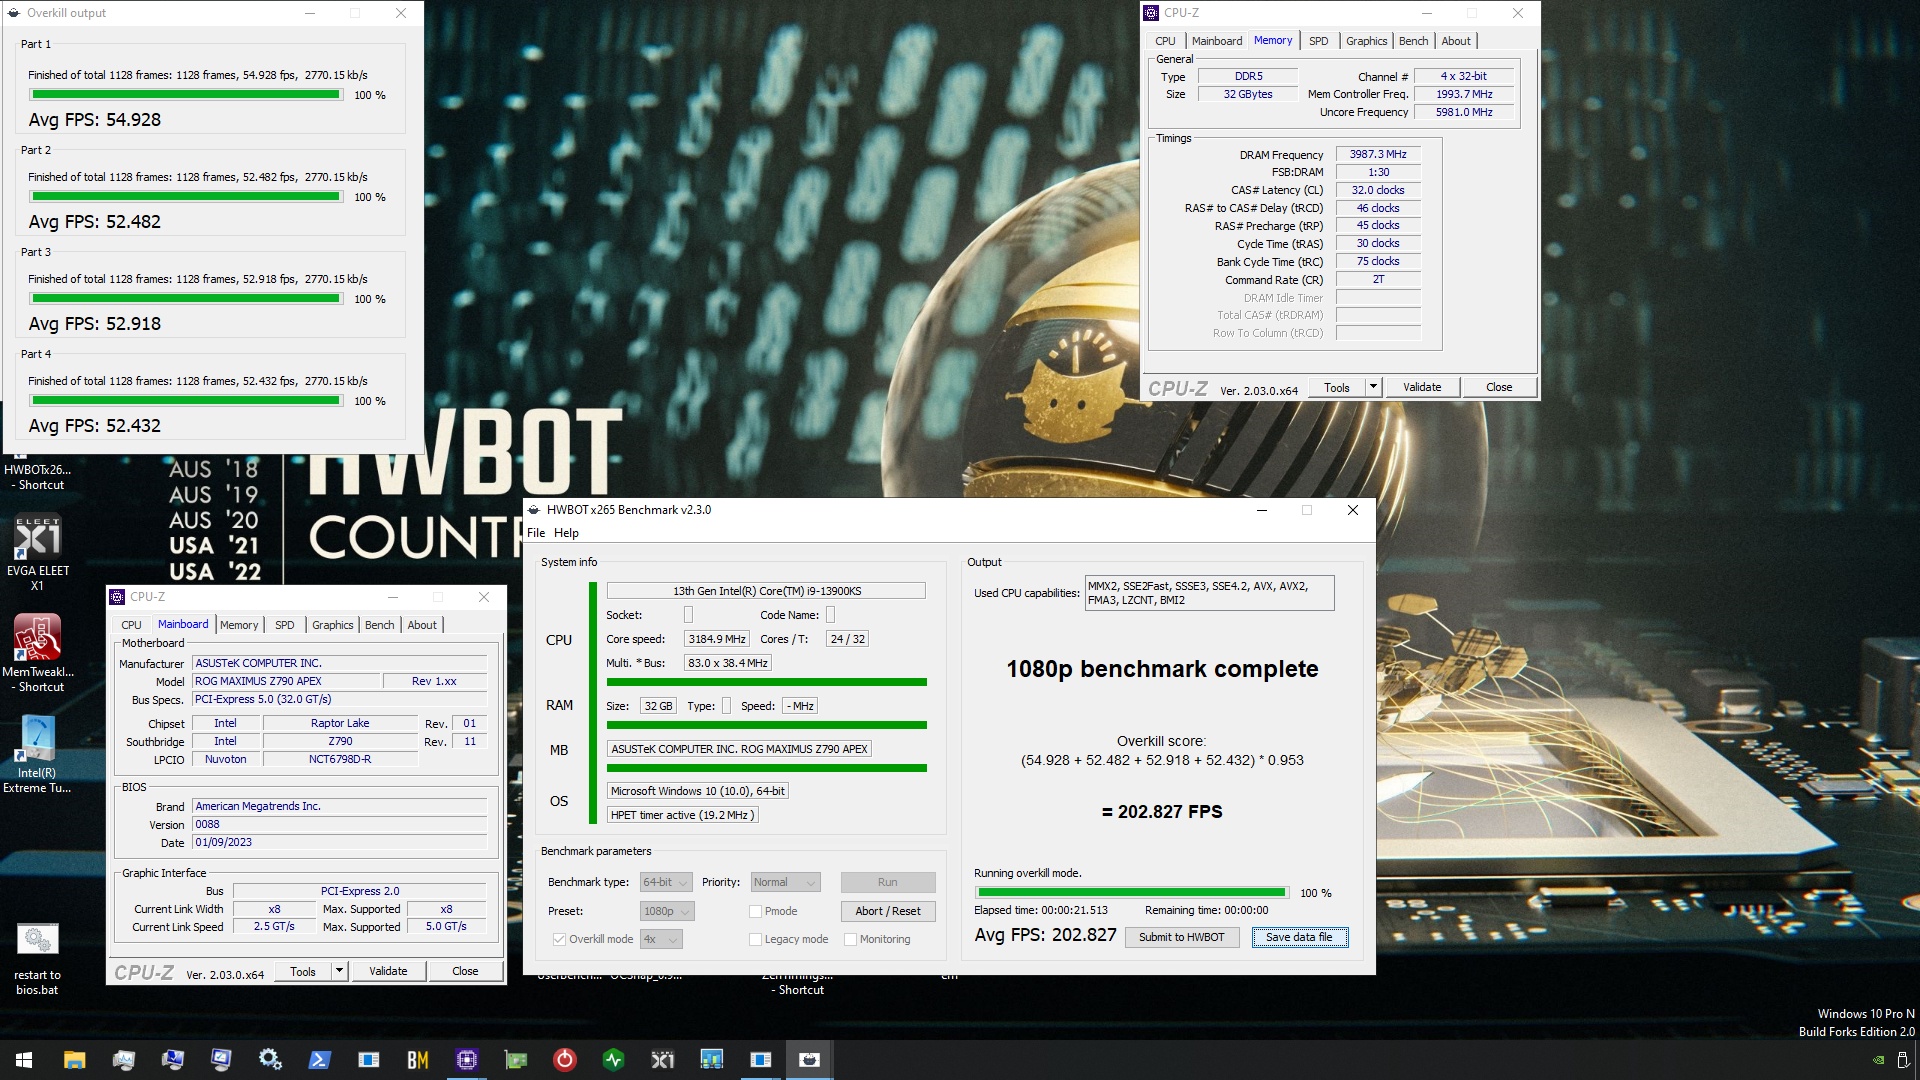Viewport: 1920px width, 1080px height.
Task: Open the Priority Normal dropdown
Action: click(785, 882)
